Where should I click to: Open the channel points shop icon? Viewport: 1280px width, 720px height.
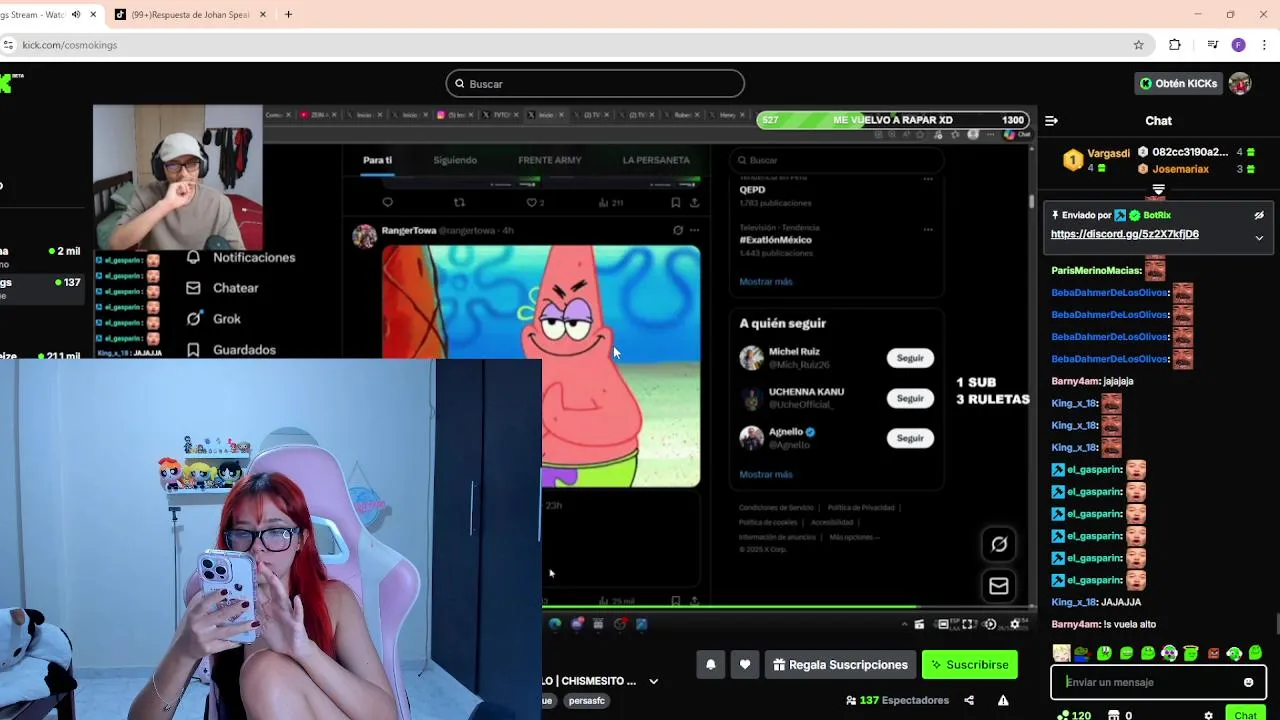pyautogui.click(x=1114, y=715)
